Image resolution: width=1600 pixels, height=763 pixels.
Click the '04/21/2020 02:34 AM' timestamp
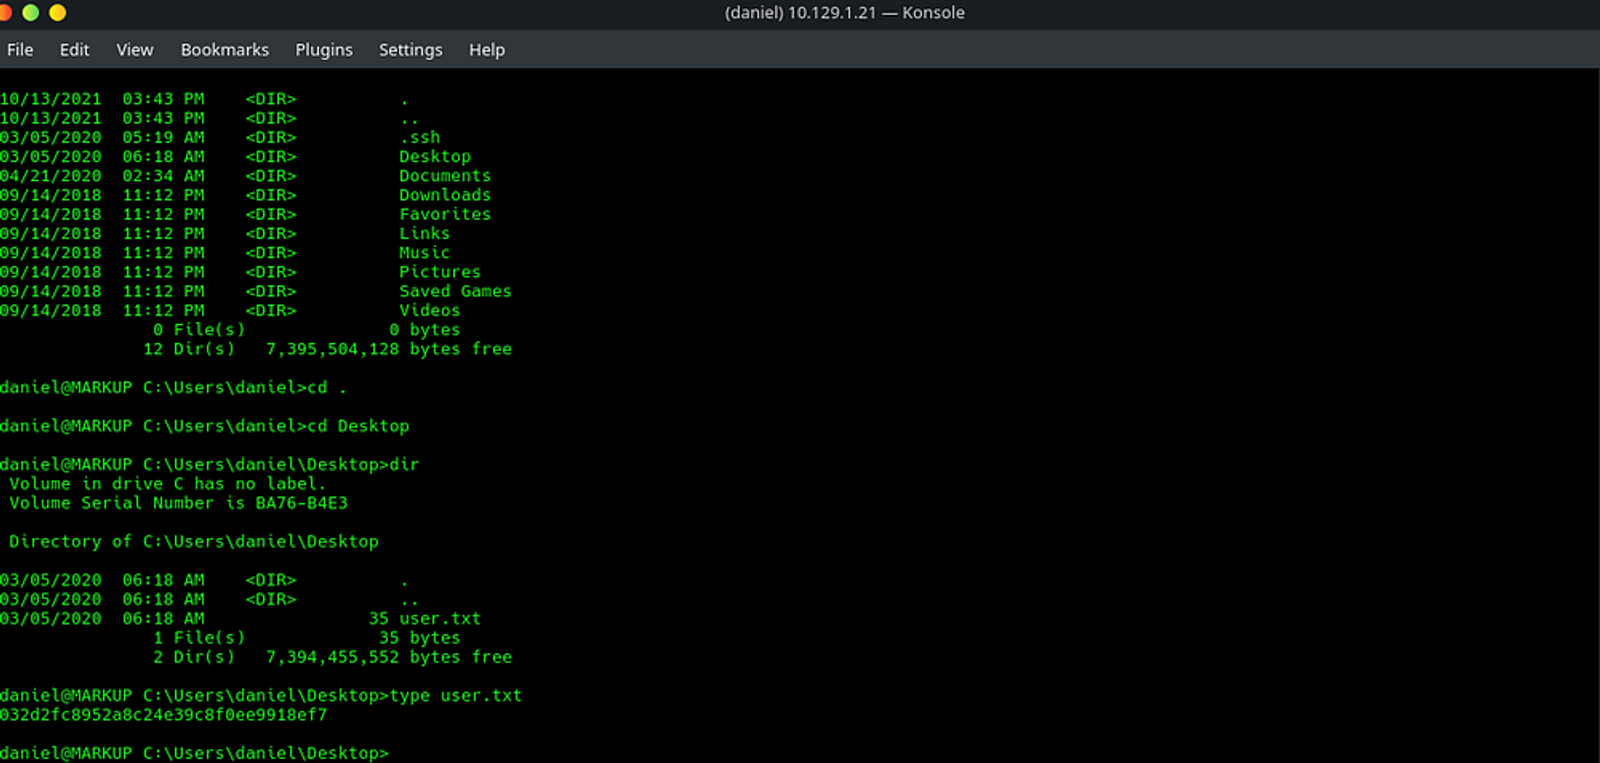102,176
